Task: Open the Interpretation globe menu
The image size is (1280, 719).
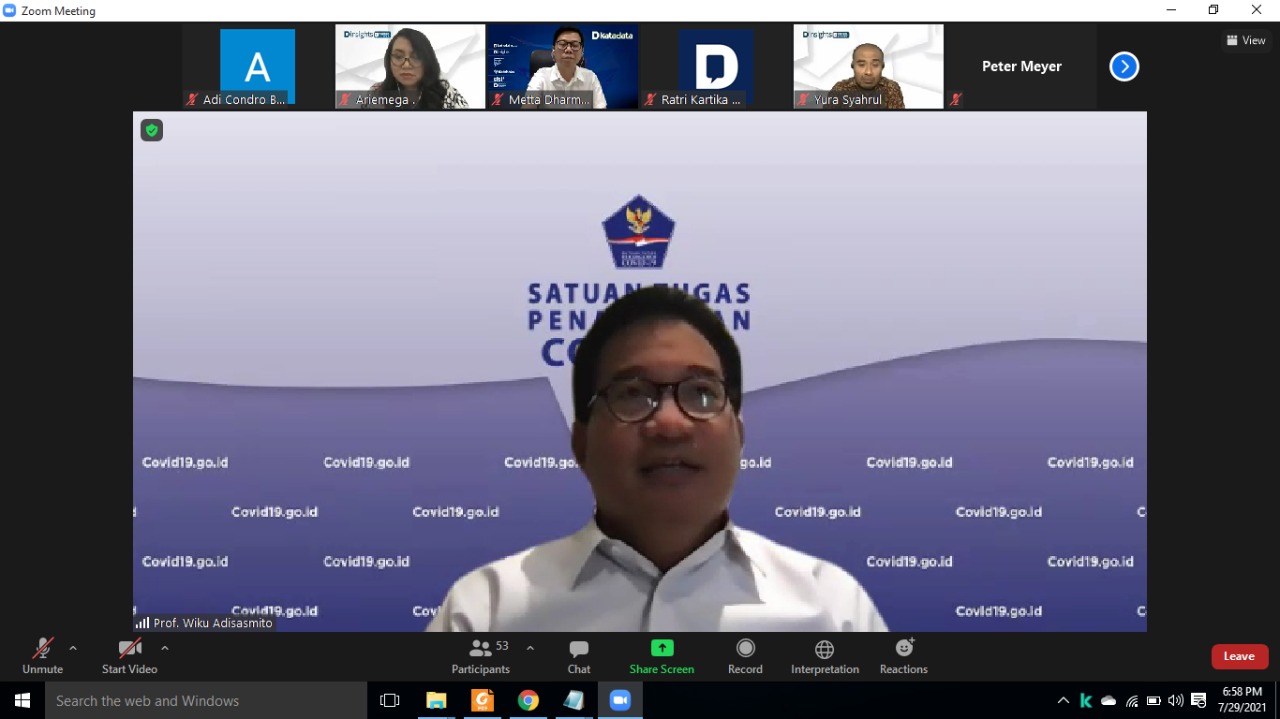Action: pos(825,656)
